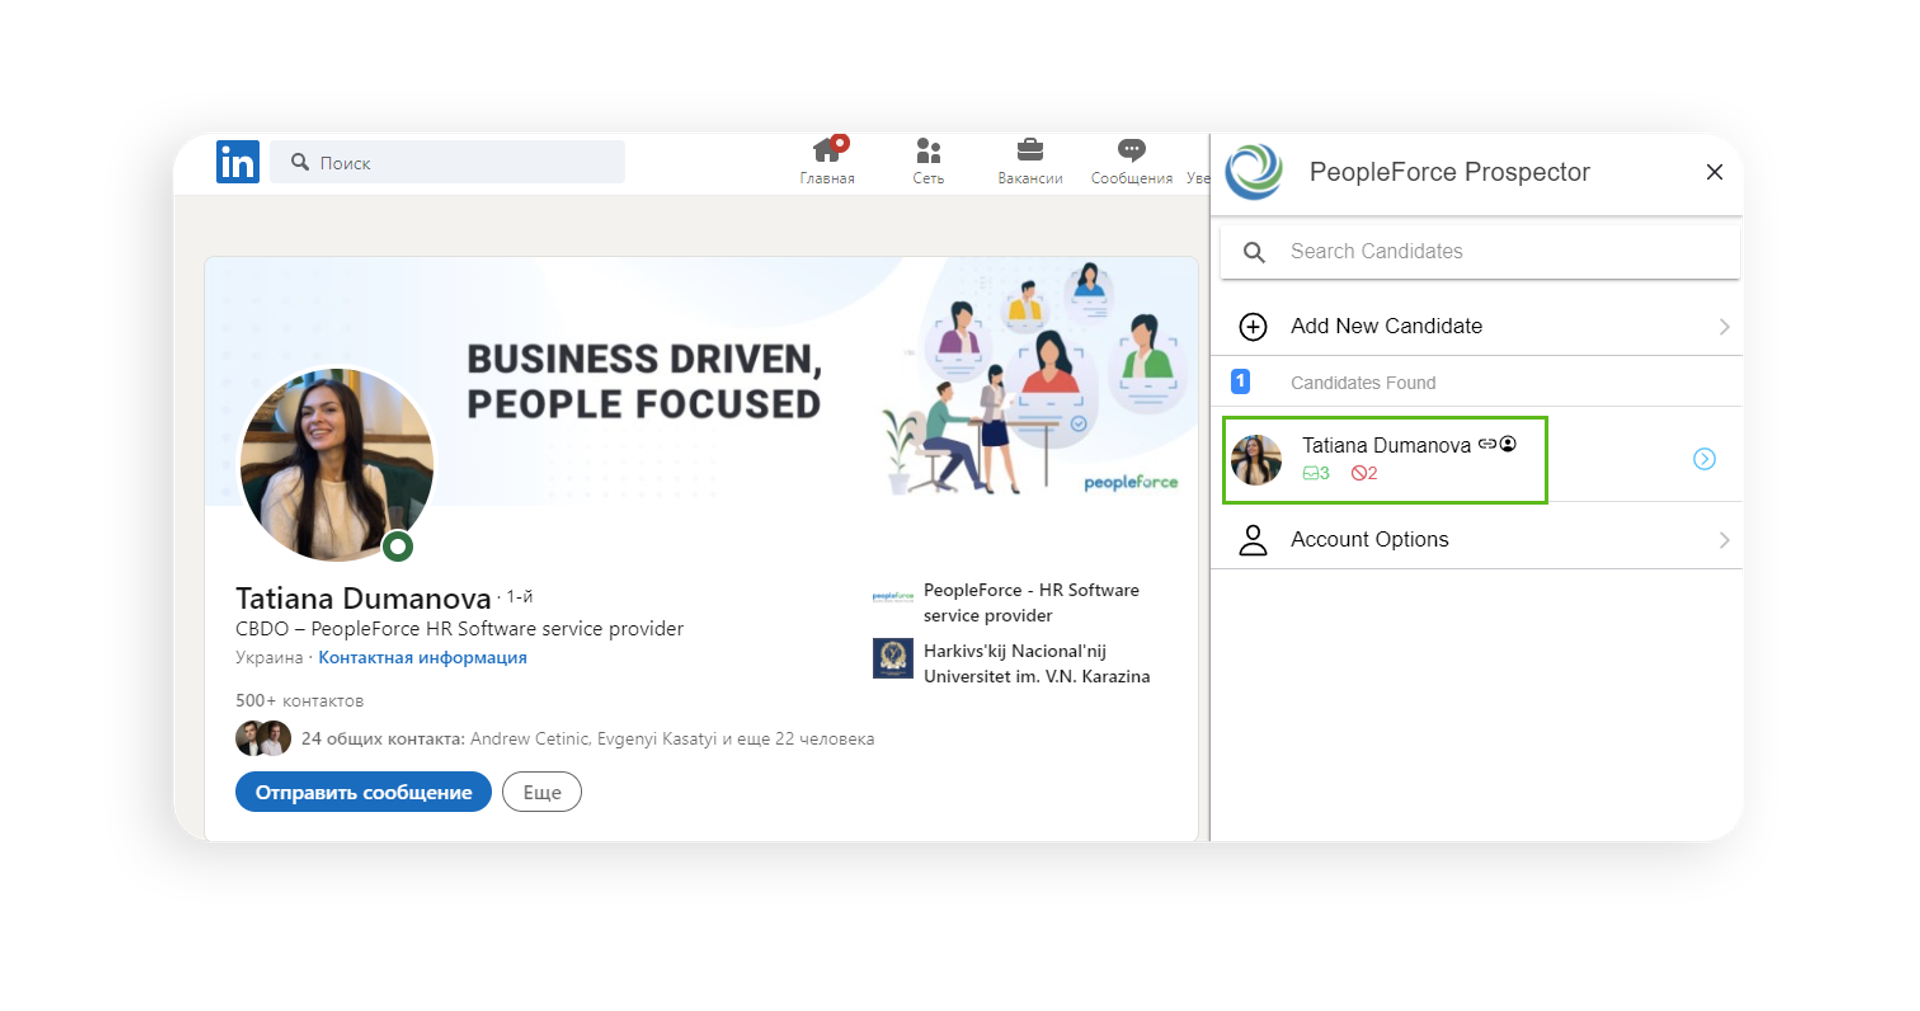Click the Karazina university crest icon
The image size is (1920, 1011).
(x=892, y=659)
